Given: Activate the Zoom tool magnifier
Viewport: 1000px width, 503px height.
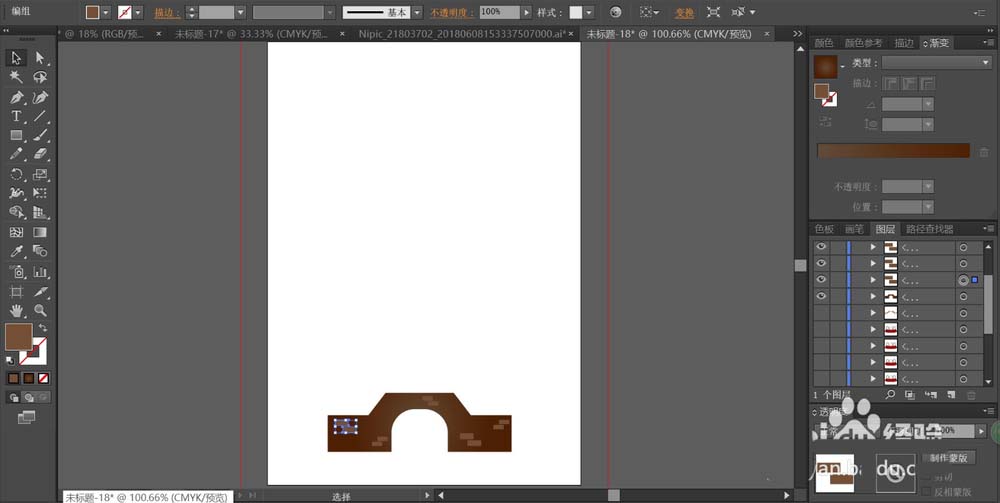Looking at the screenshot, I should (x=40, y=310).
